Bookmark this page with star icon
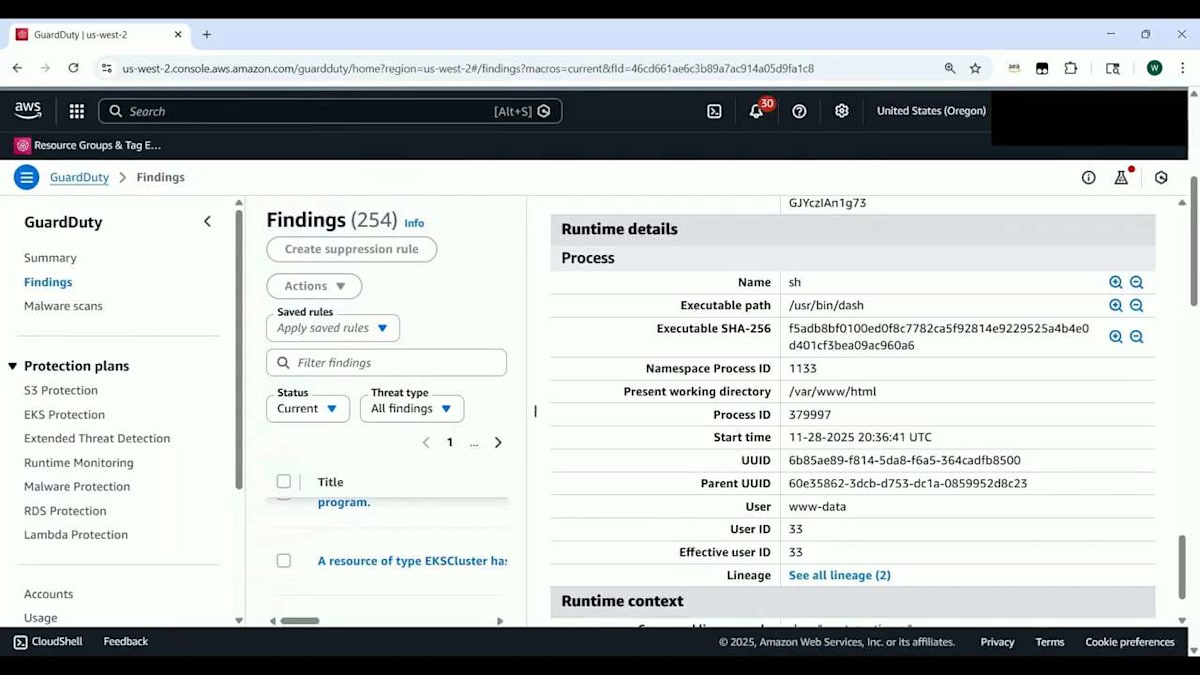The height and width of the screenshot is (675, 1200). click(975, 68)
